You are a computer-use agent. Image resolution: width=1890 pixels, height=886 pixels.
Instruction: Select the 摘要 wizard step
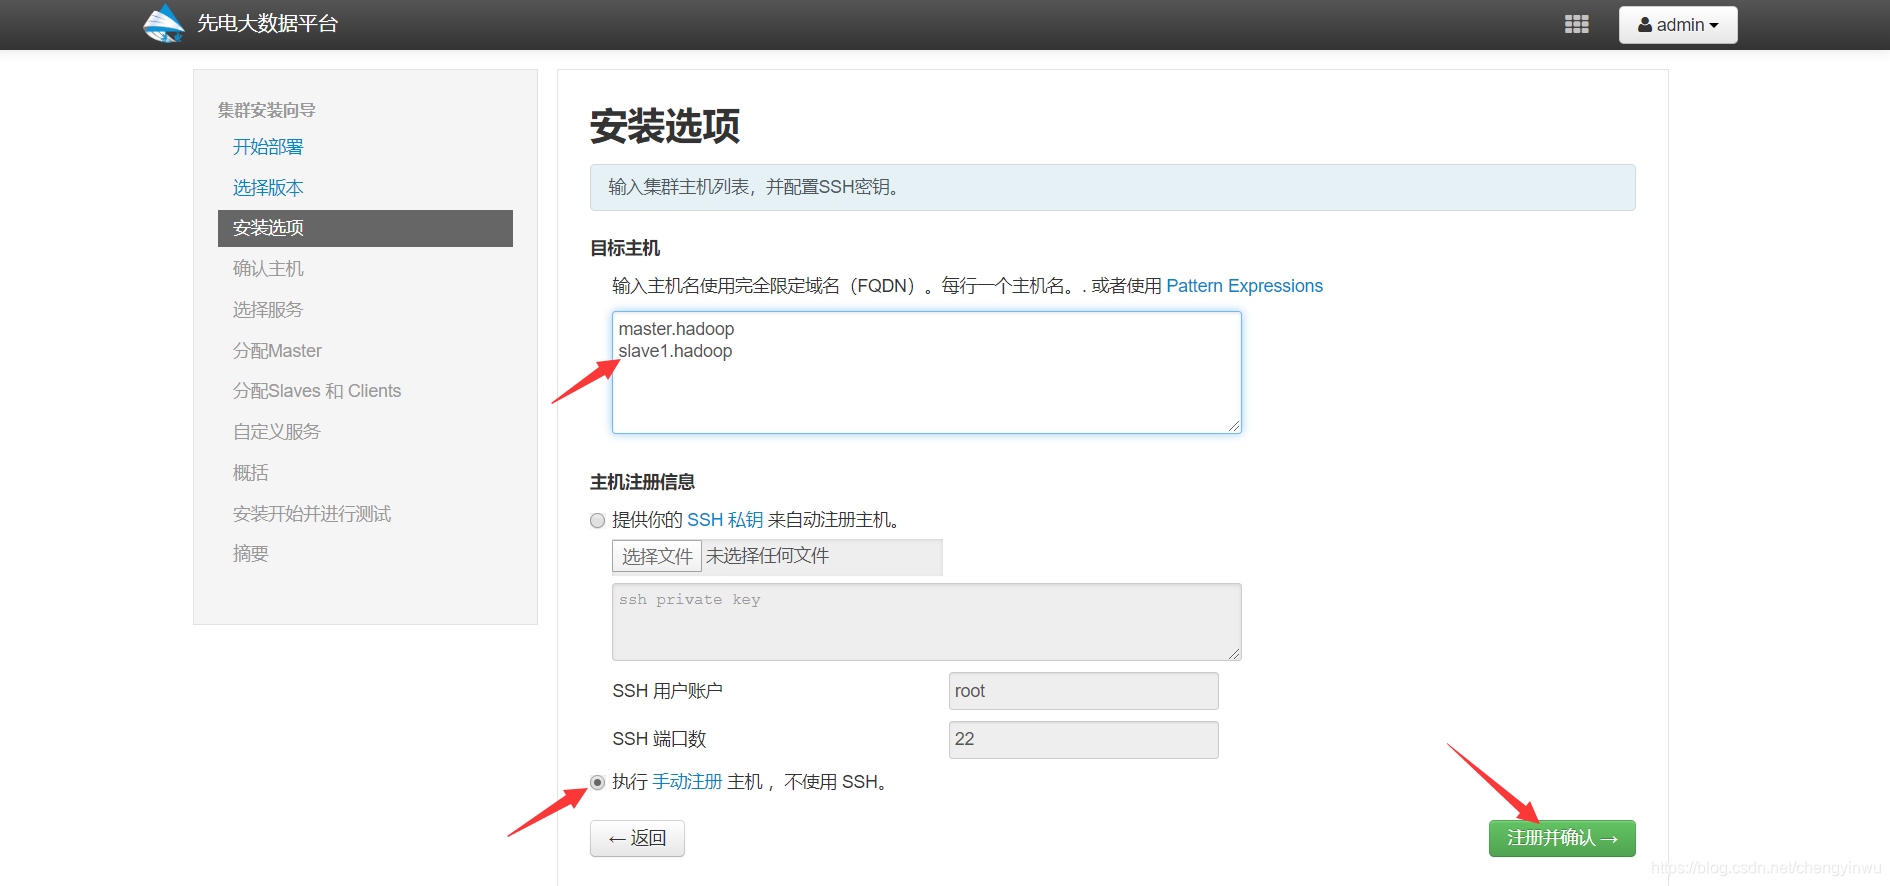pyautogui.click(x=251, y=554)
